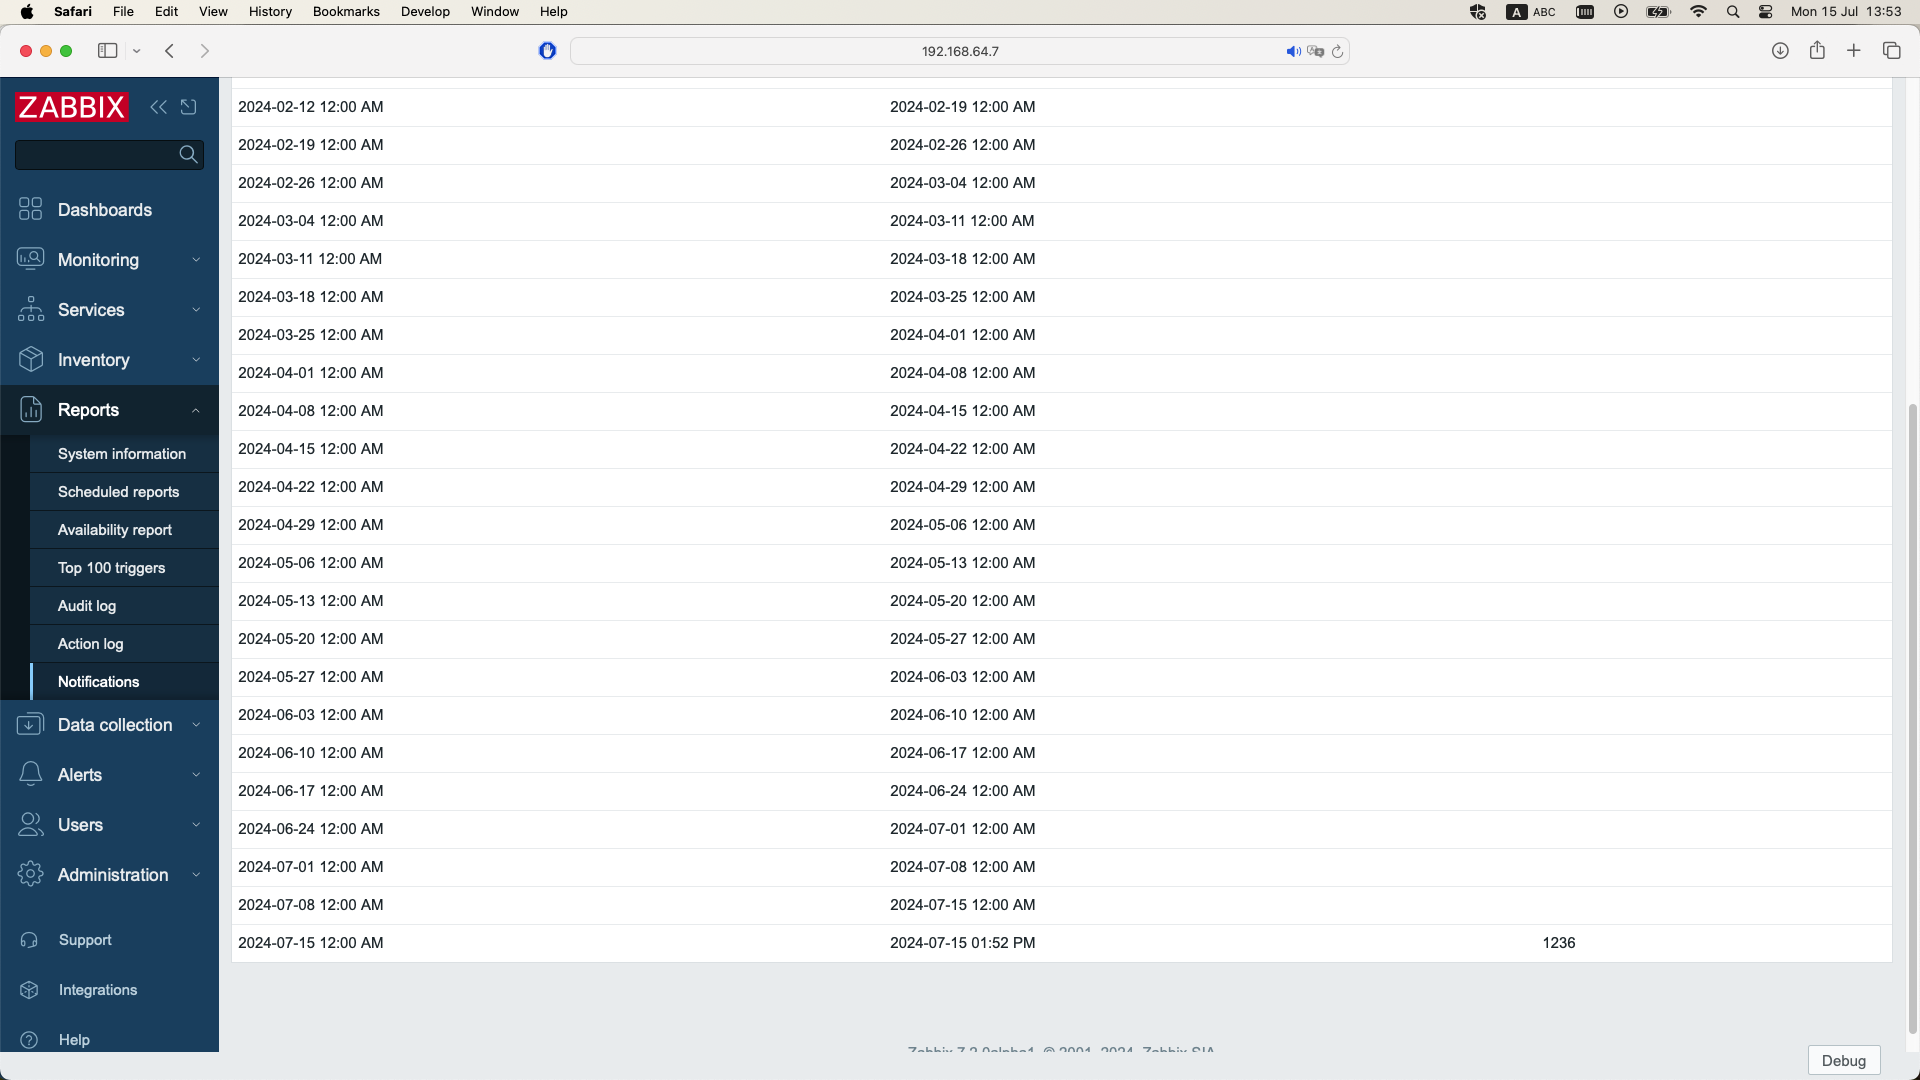Click the Services menu icon
1920x1080 pixels.
coord(31,309)
